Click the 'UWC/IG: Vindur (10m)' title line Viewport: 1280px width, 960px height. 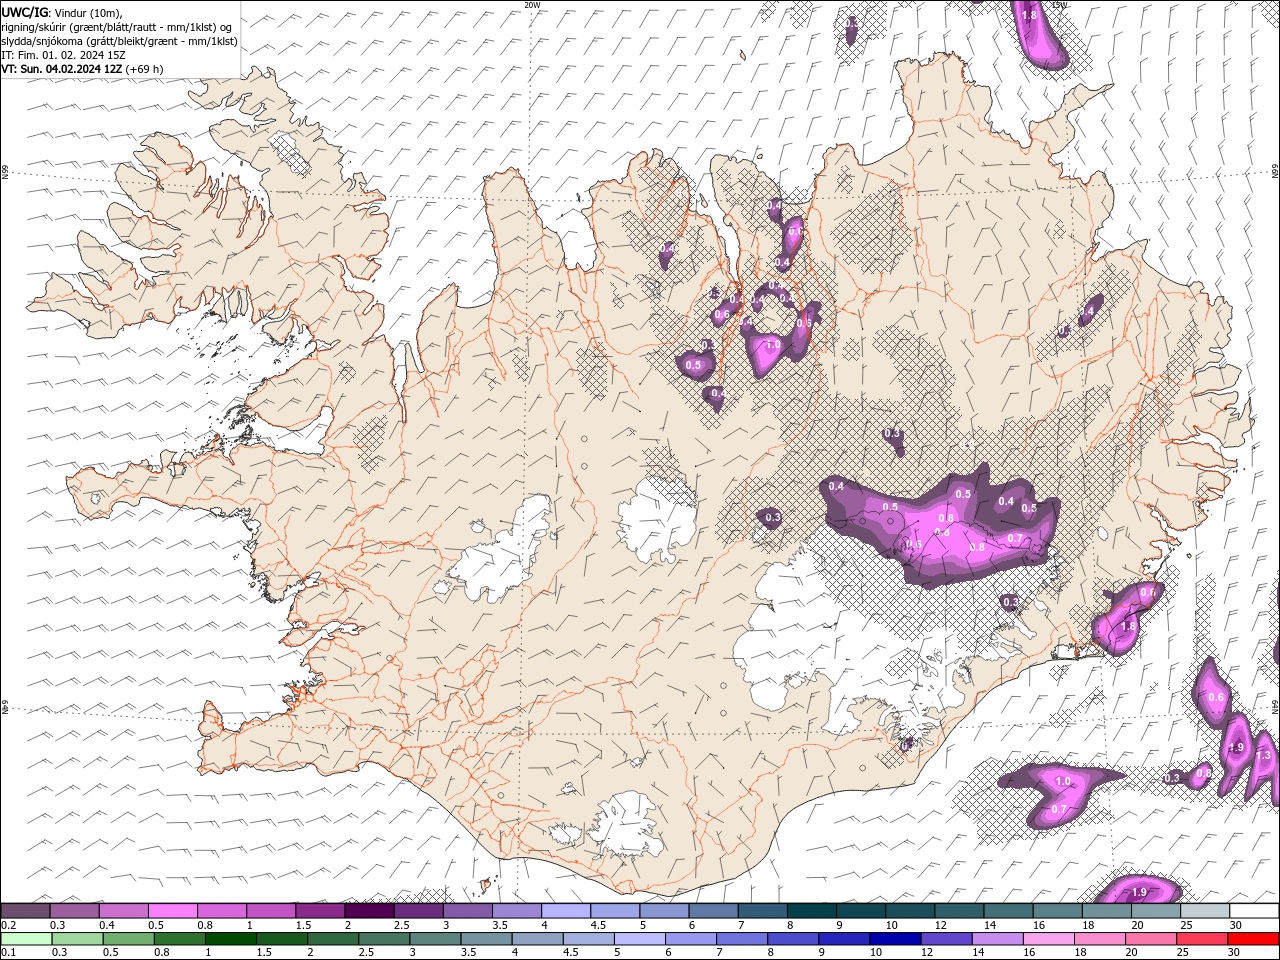tap(61, 12)
